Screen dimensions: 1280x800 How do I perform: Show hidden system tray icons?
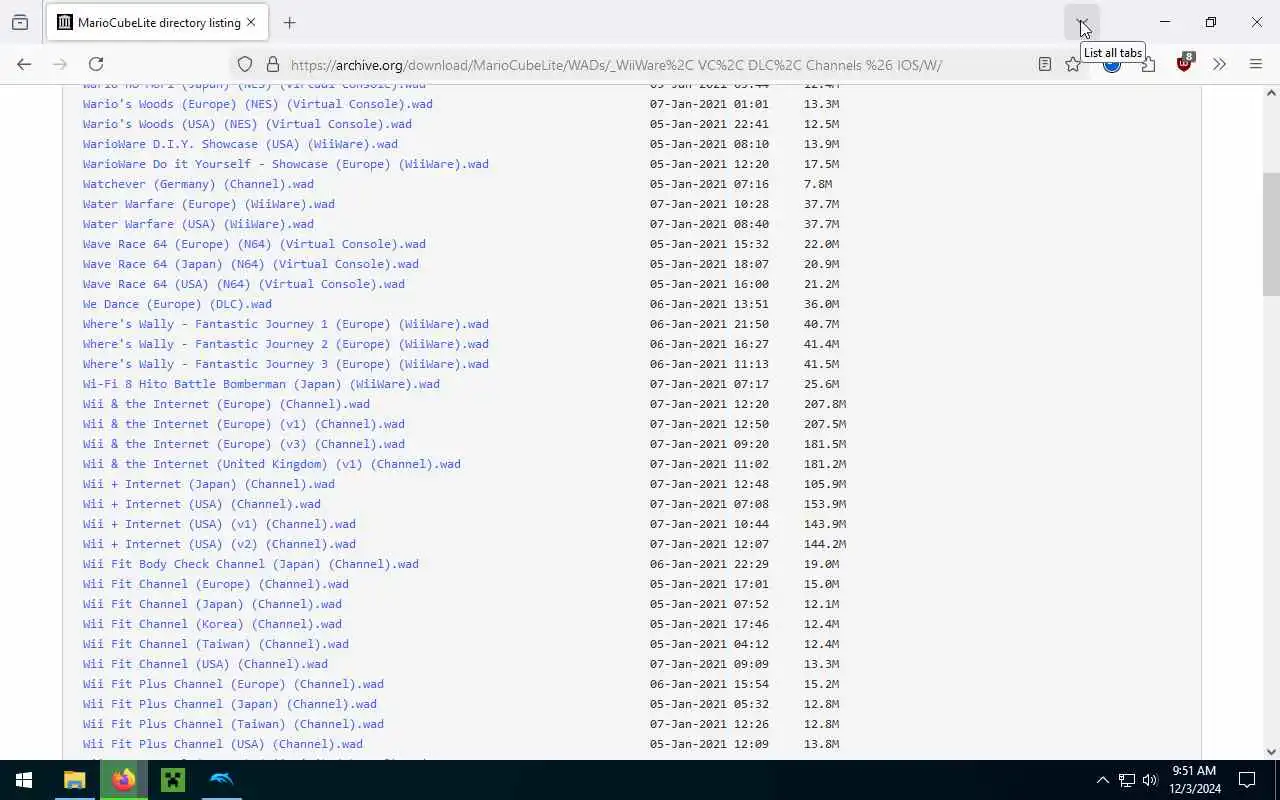(1102, 780)
